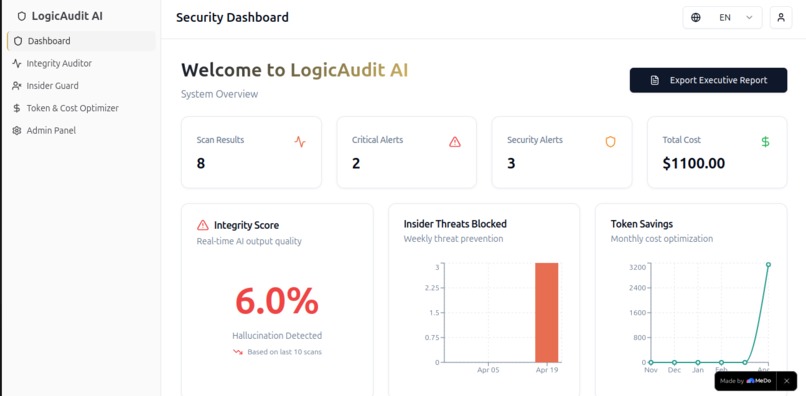Click the top data point on Token Savings line

click(x=768, y=265)
